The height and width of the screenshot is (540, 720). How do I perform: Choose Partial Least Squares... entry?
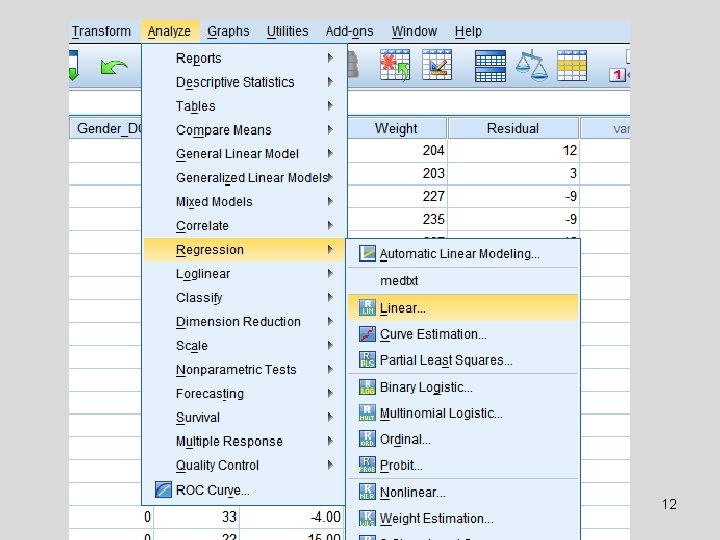[x=463, y=360]
